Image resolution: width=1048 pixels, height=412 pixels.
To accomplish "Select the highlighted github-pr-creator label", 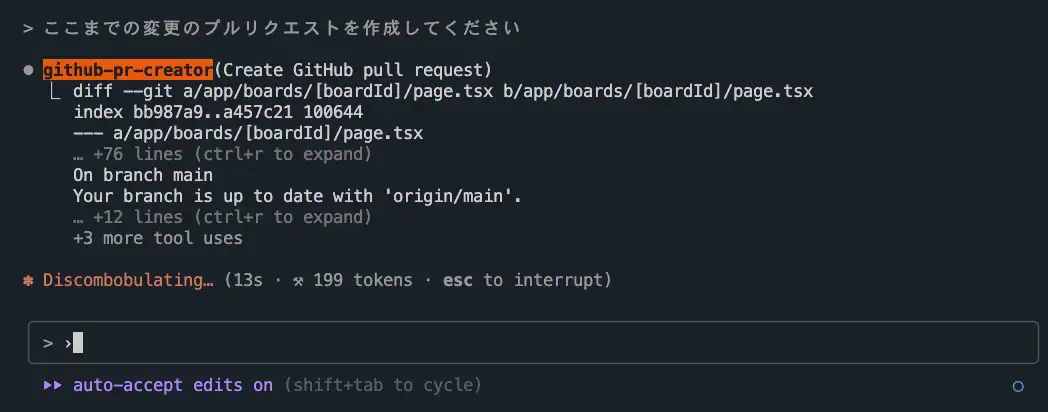I will 128,70.
